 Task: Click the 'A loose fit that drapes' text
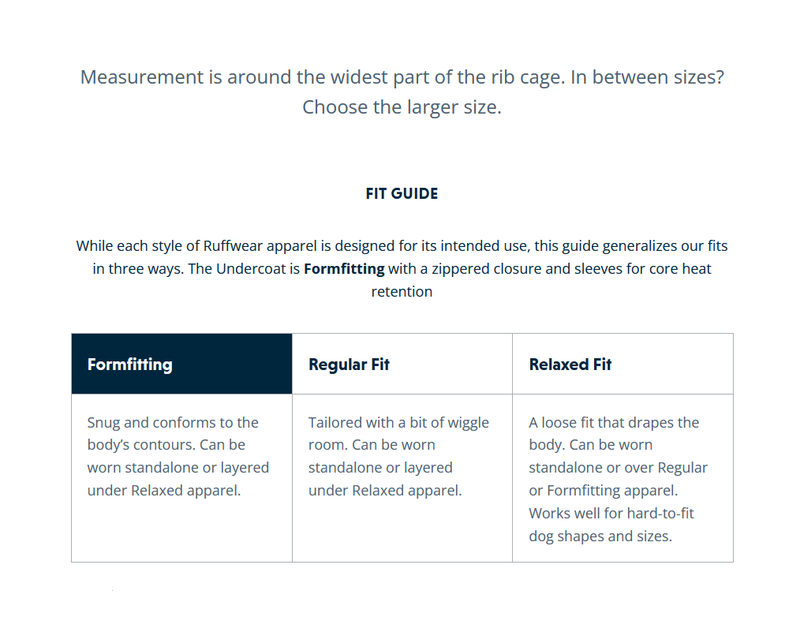coord(614,423)
